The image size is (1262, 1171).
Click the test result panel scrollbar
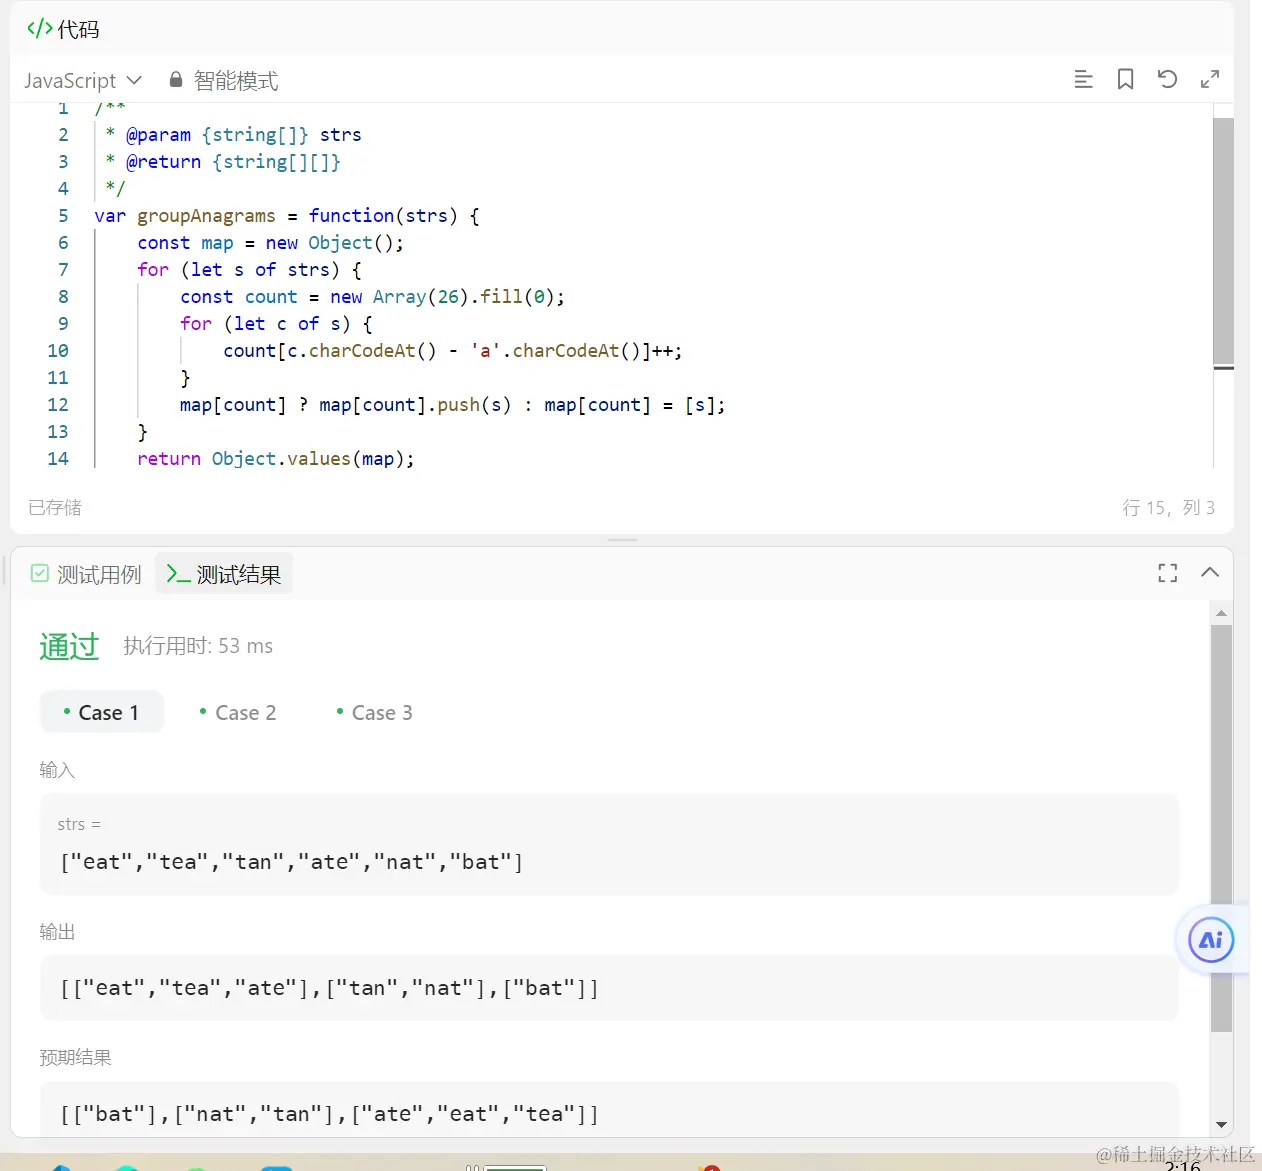click(x=1221, y=828)
